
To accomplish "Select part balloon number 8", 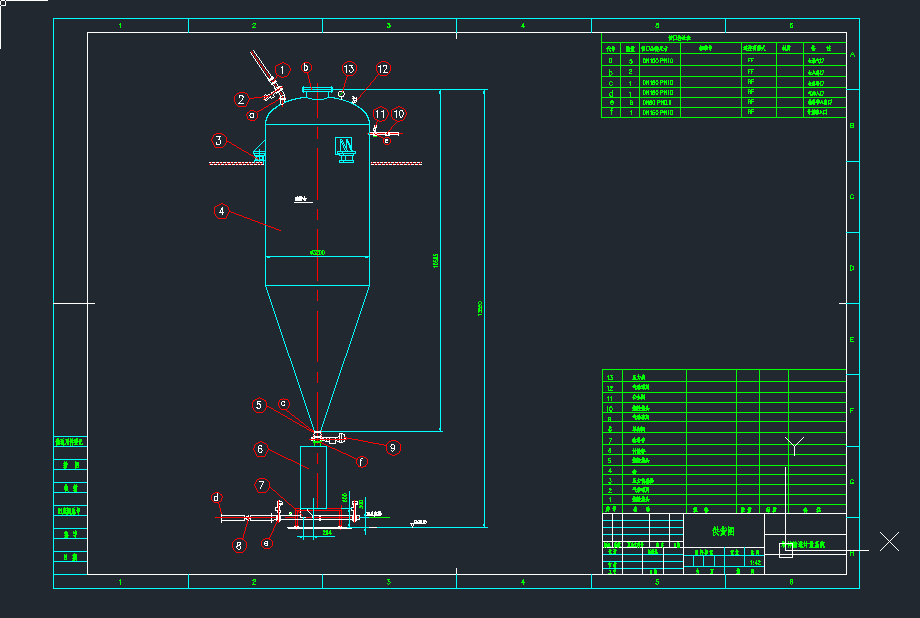I will [239, 546].
